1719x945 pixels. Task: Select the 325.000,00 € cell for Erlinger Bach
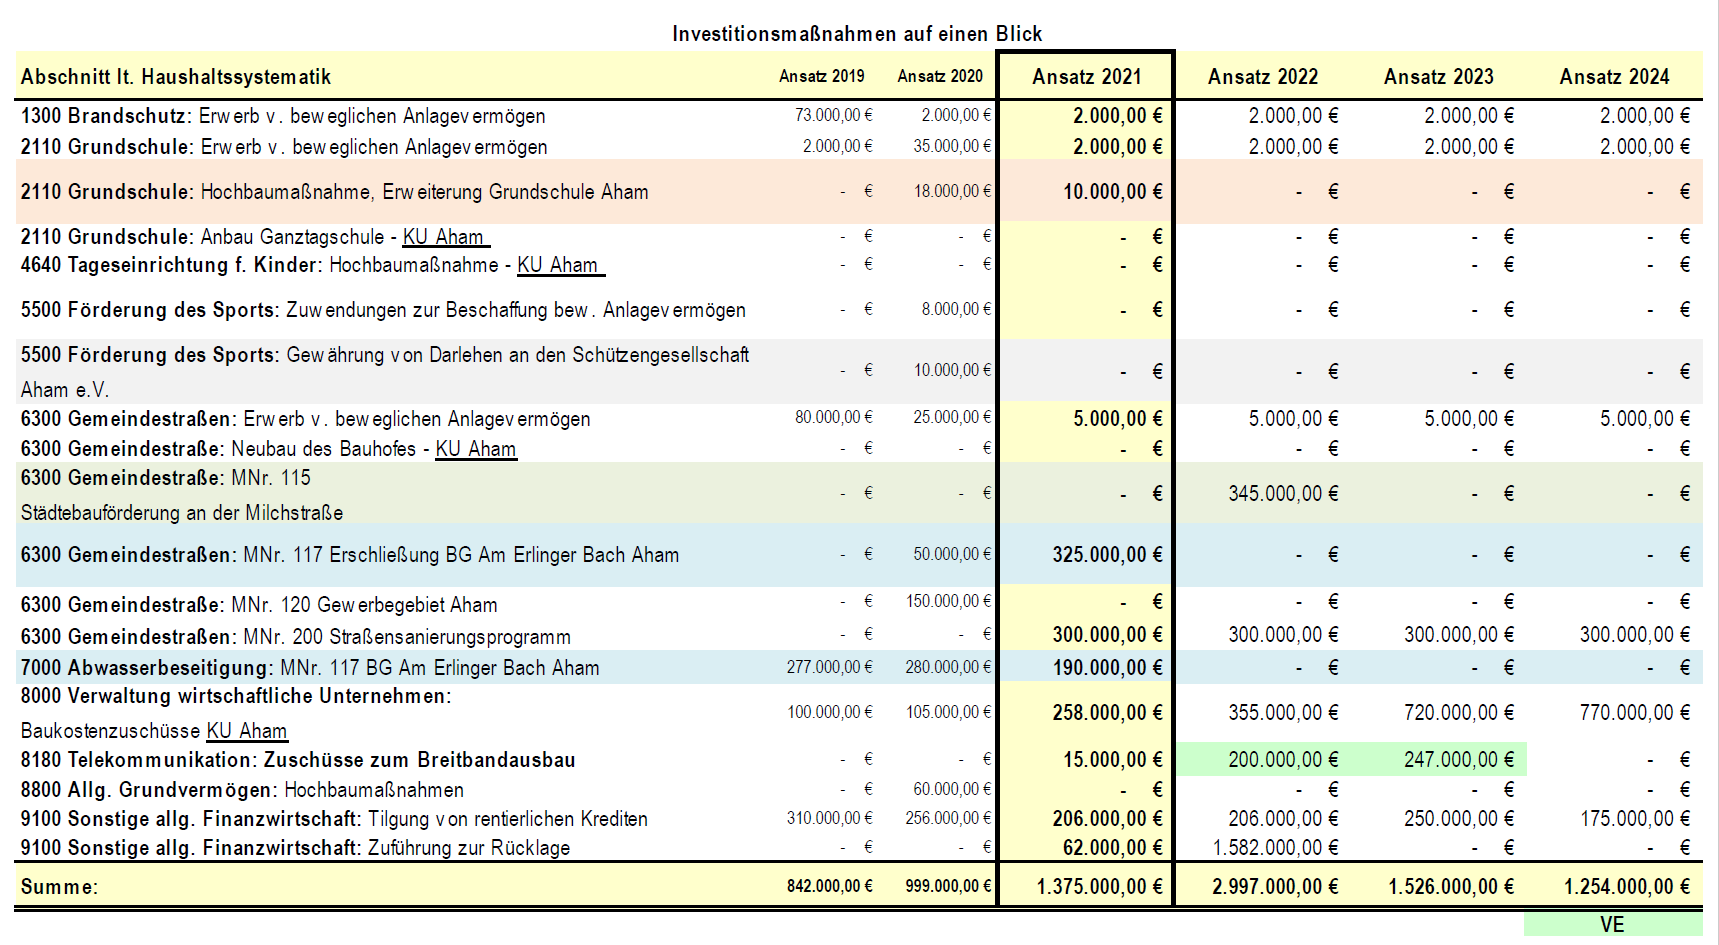click(x=1107, y=555)
